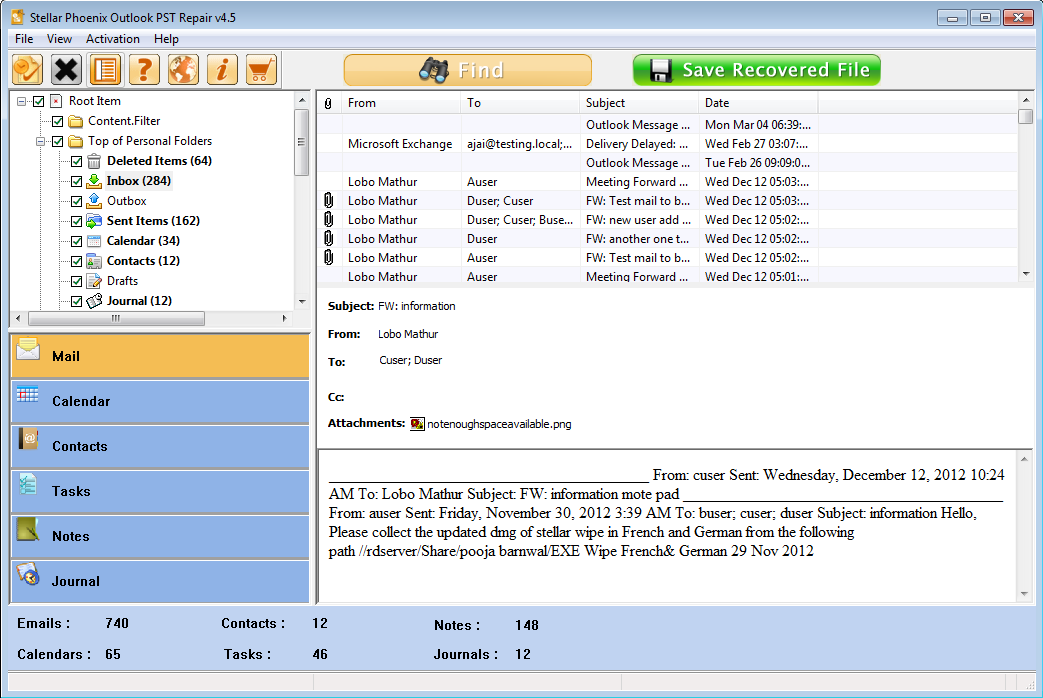Select the Help question mark toolbar icon
Image resolution: width=1043 pixels, height=698 pixels.
[143, 69]
